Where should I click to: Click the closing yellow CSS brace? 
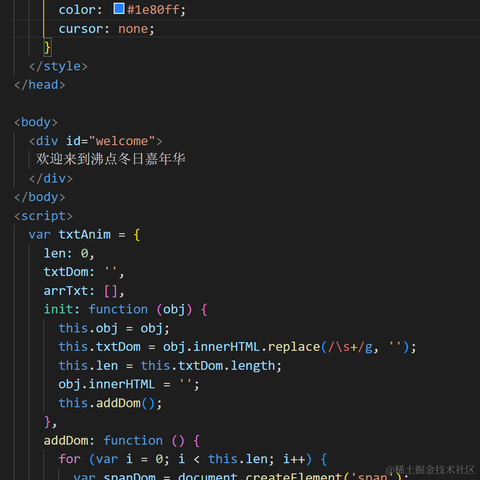pos(47,47)
